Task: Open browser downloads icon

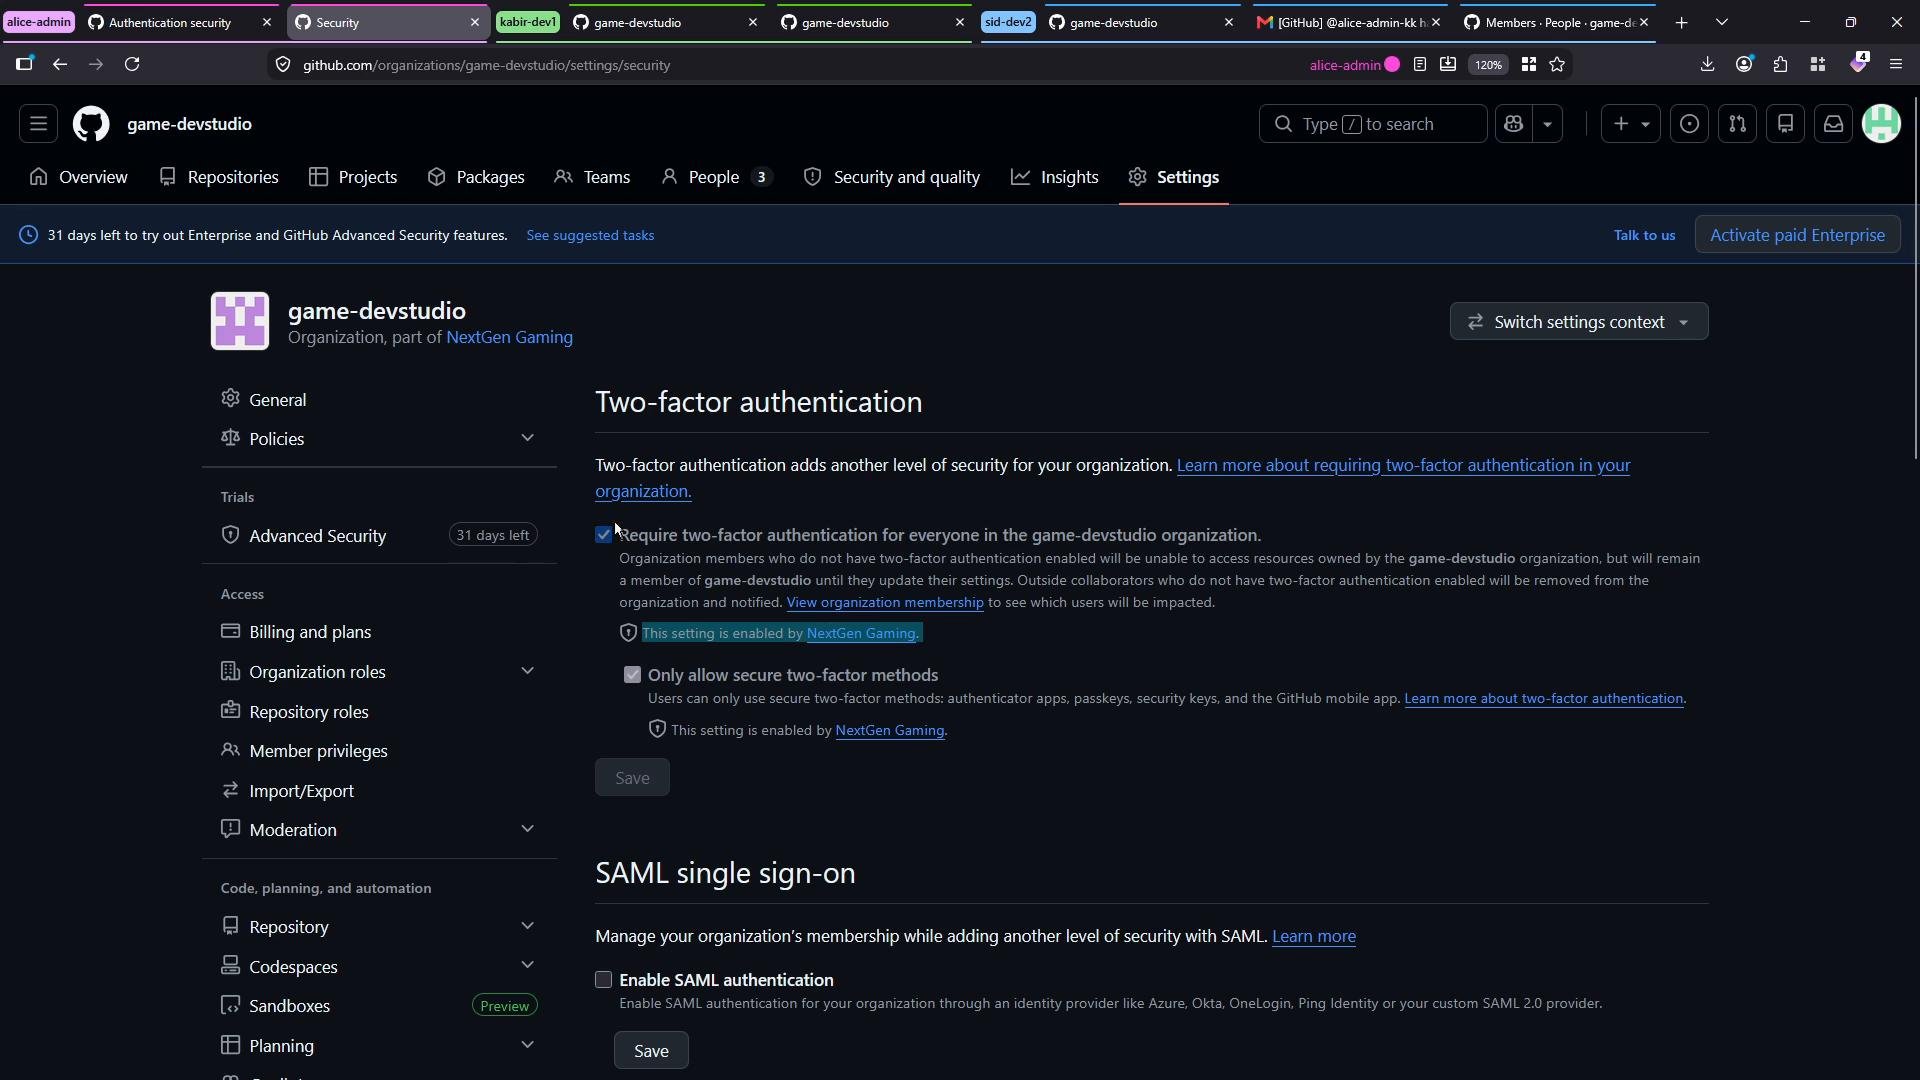Action: (x=1707, y=64)
